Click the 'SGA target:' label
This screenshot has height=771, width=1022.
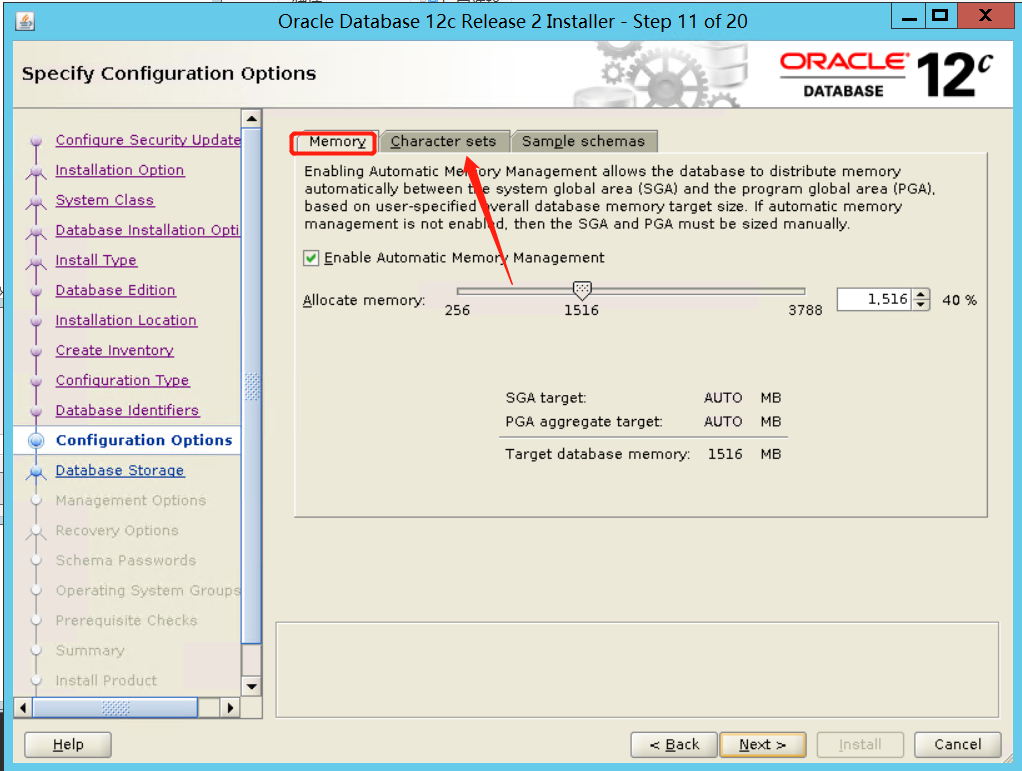click(546, 398)
